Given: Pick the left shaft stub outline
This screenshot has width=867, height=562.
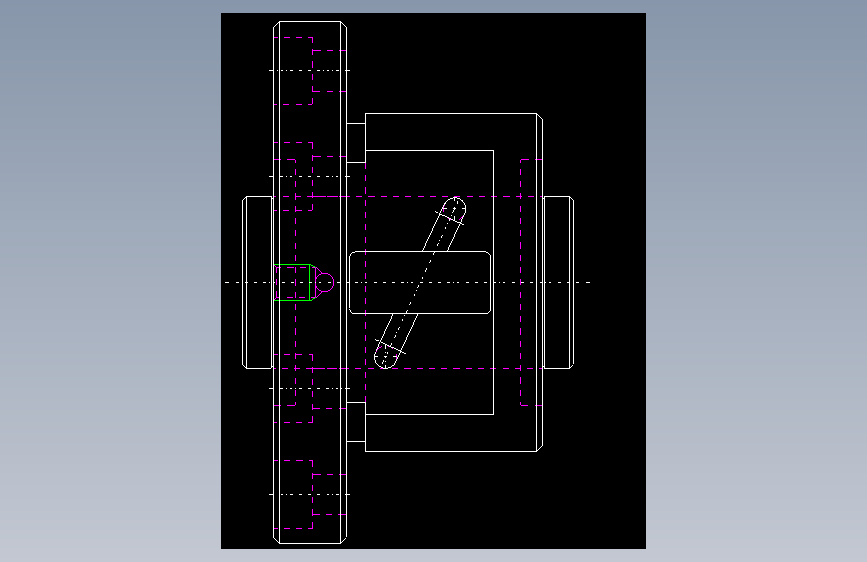Looking at the screenshot, I should pyautogui.click(x=258, y=283).
